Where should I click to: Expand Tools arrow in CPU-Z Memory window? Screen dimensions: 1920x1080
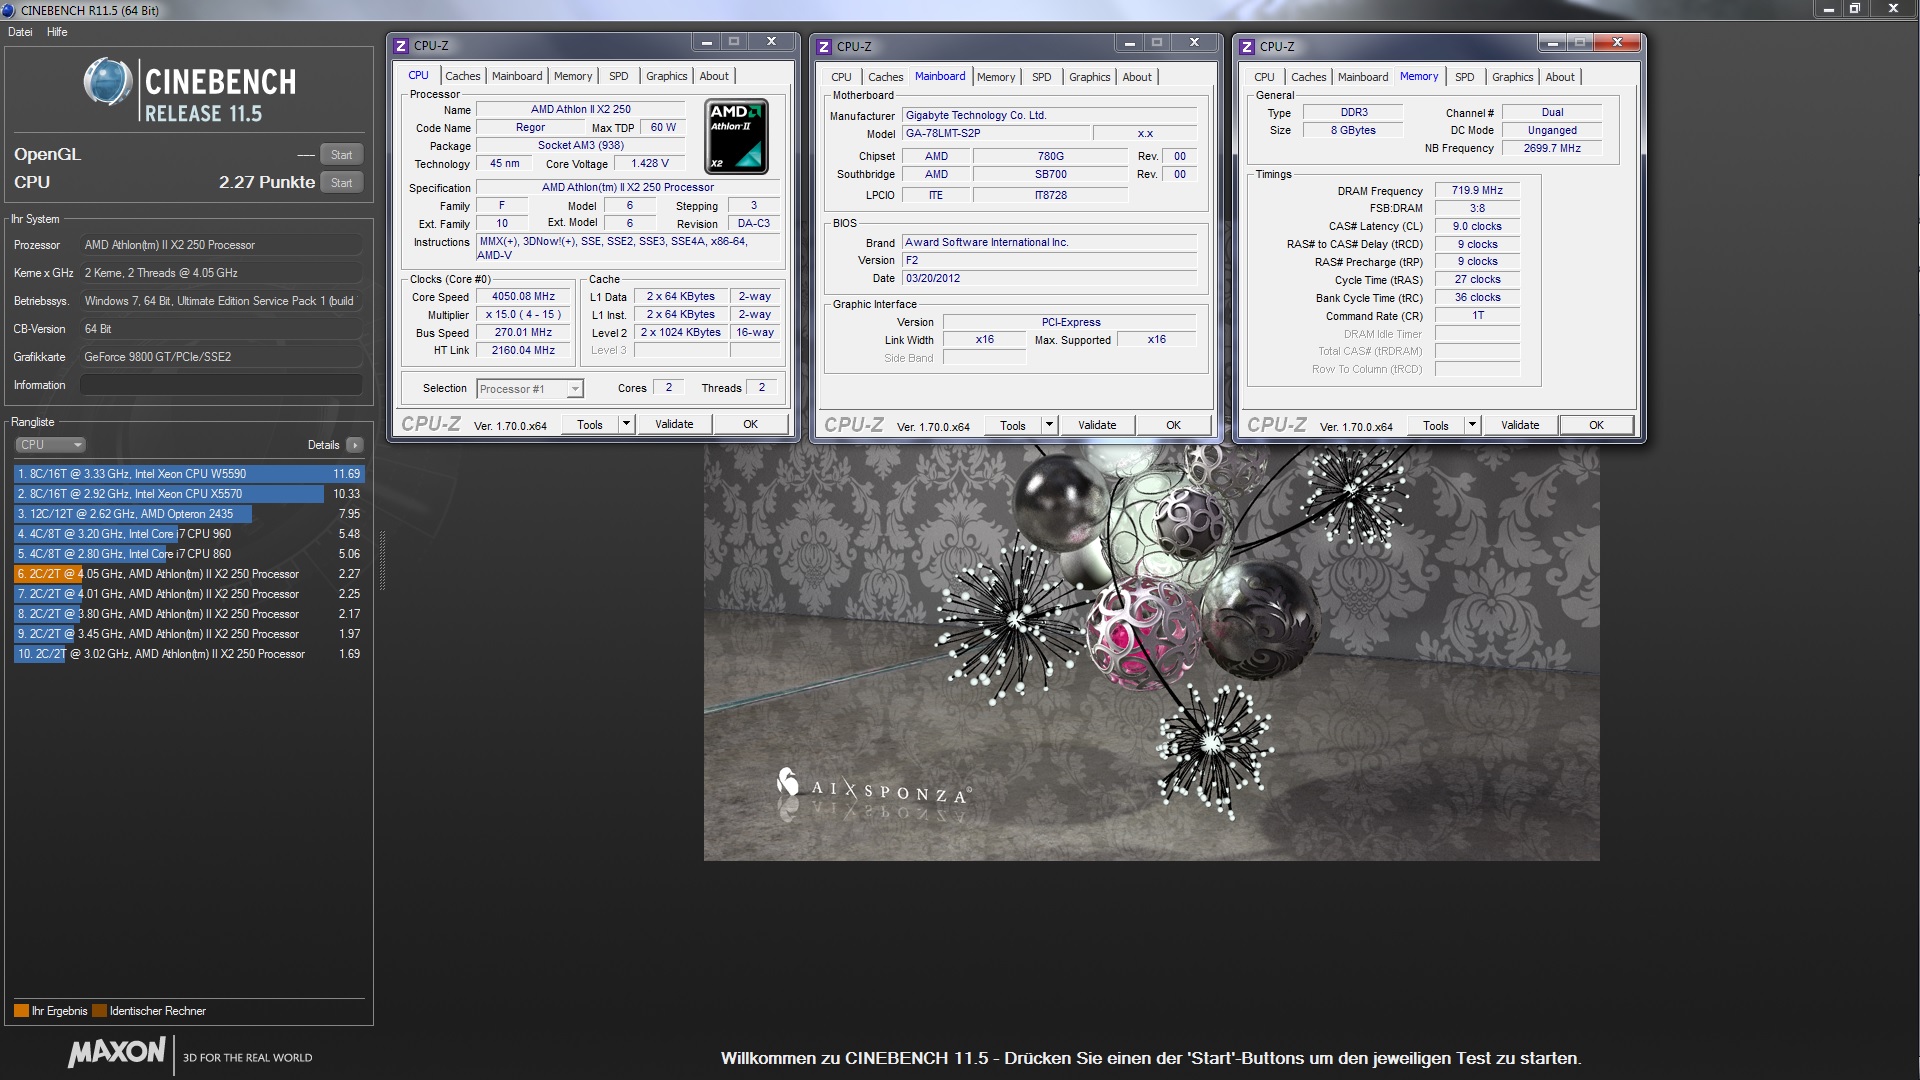pos(1472,425)
